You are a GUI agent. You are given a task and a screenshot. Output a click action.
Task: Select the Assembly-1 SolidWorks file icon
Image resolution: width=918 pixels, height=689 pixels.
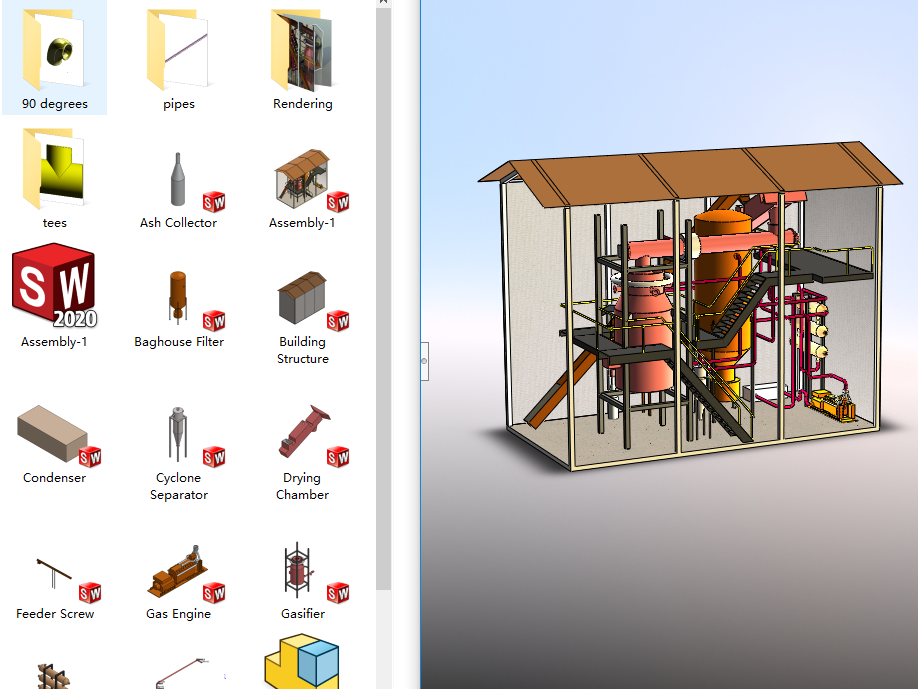tap(55, 290)
